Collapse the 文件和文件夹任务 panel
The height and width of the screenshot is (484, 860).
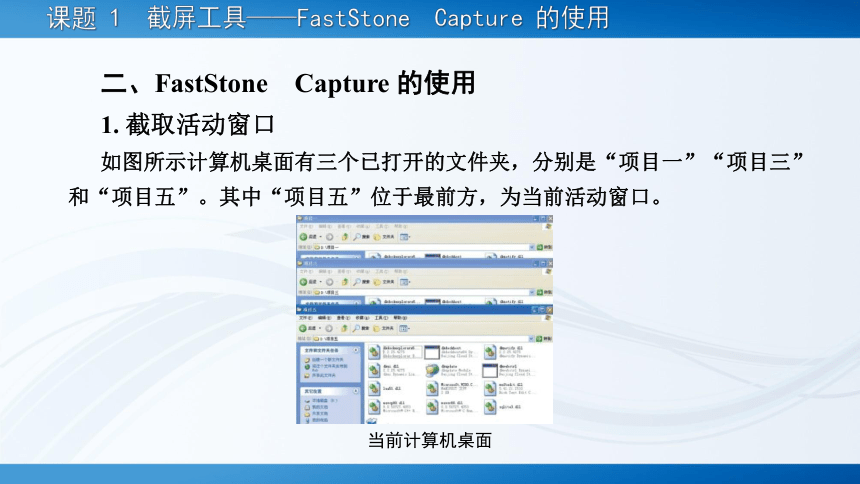click(x=355, y=350)
